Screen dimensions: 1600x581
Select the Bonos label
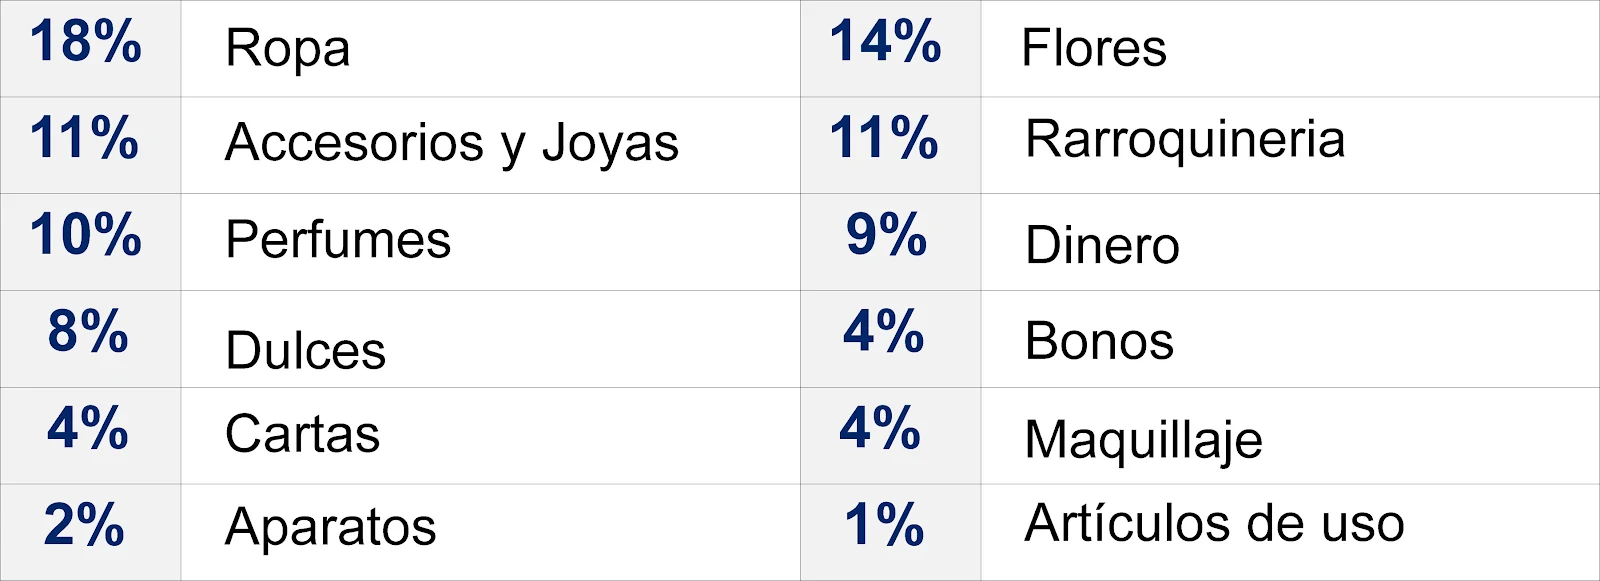pyautogui.click(x=1099, y=341)
